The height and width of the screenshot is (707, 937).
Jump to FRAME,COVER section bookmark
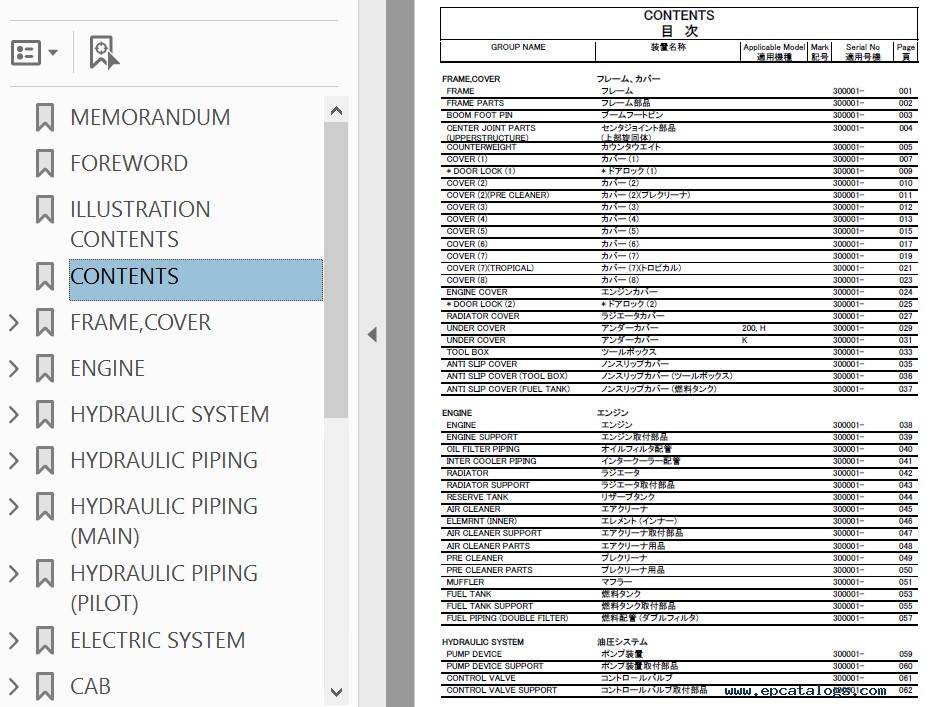140,323
